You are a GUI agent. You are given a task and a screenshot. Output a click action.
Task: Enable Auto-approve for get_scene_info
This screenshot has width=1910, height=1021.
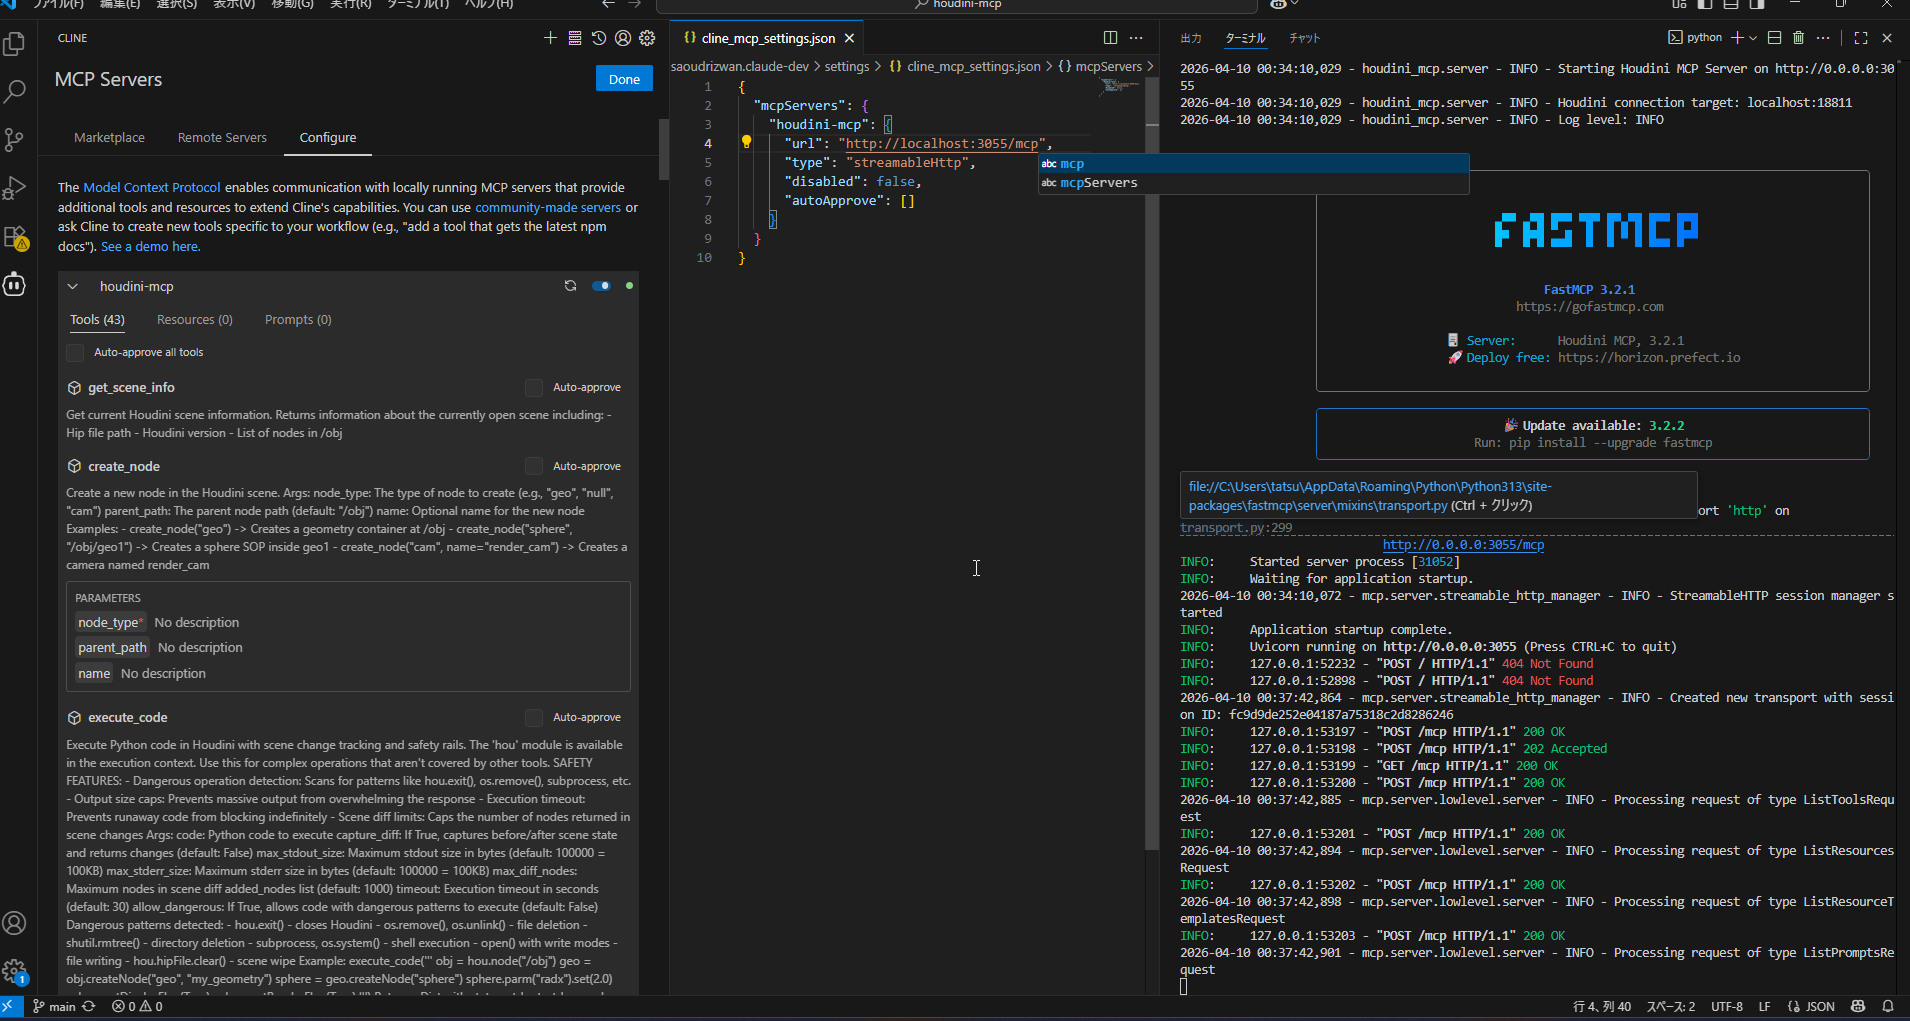coord(534,387)
